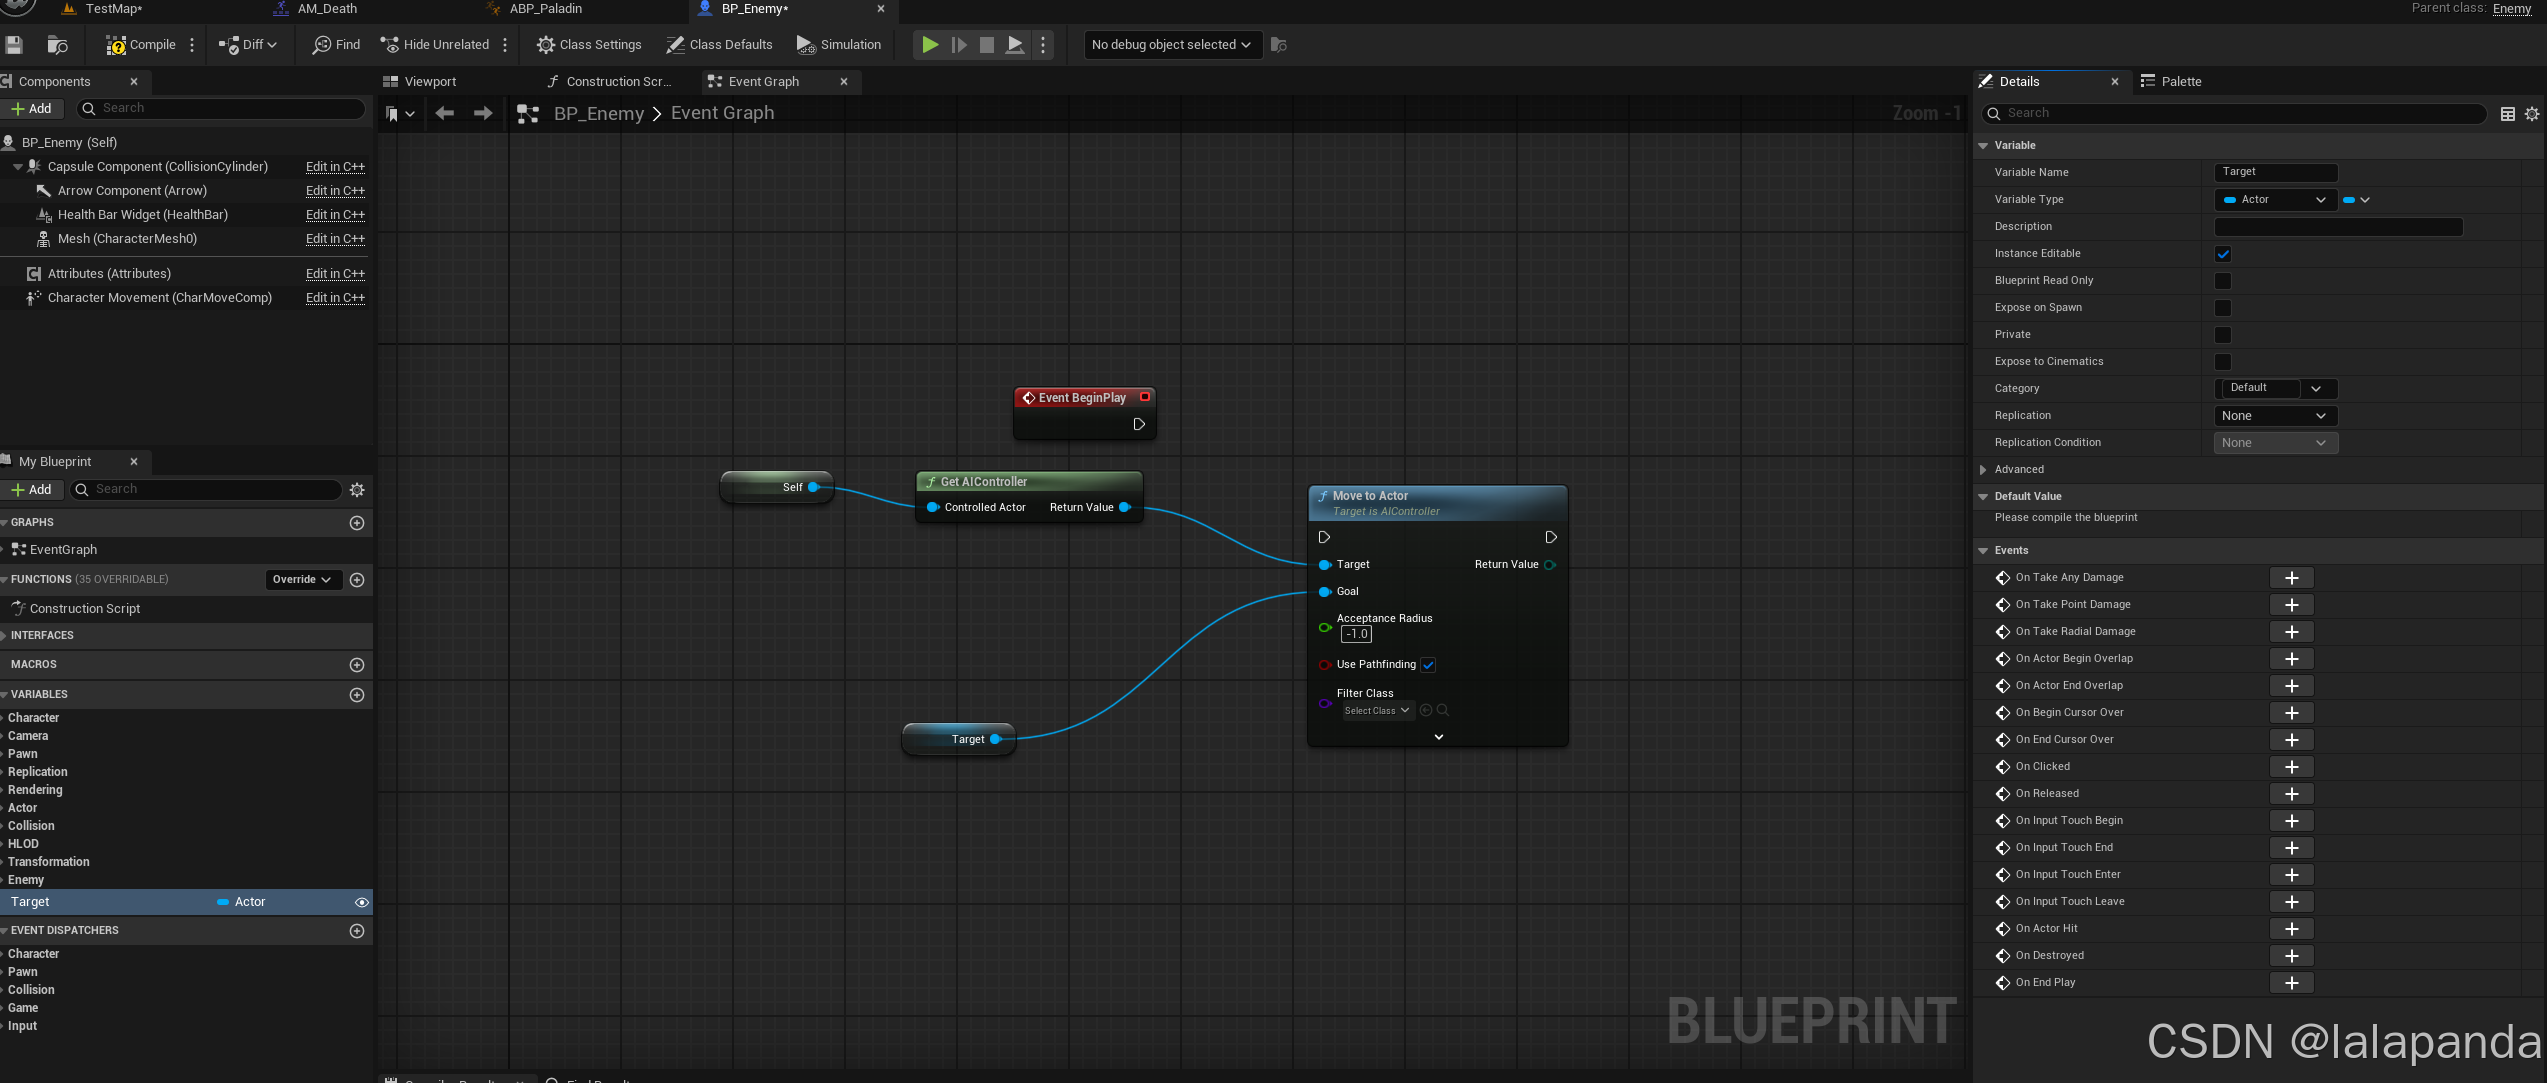Enable Blueprint Read Only checkbox
Screen dimensions: 2547x1083
[x=2223, y=281]
